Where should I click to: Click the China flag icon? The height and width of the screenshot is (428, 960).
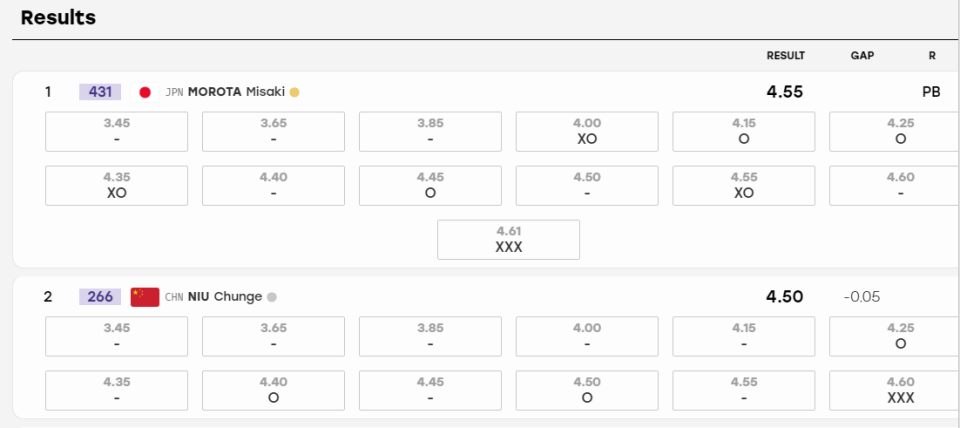click(x=145, y=297)
